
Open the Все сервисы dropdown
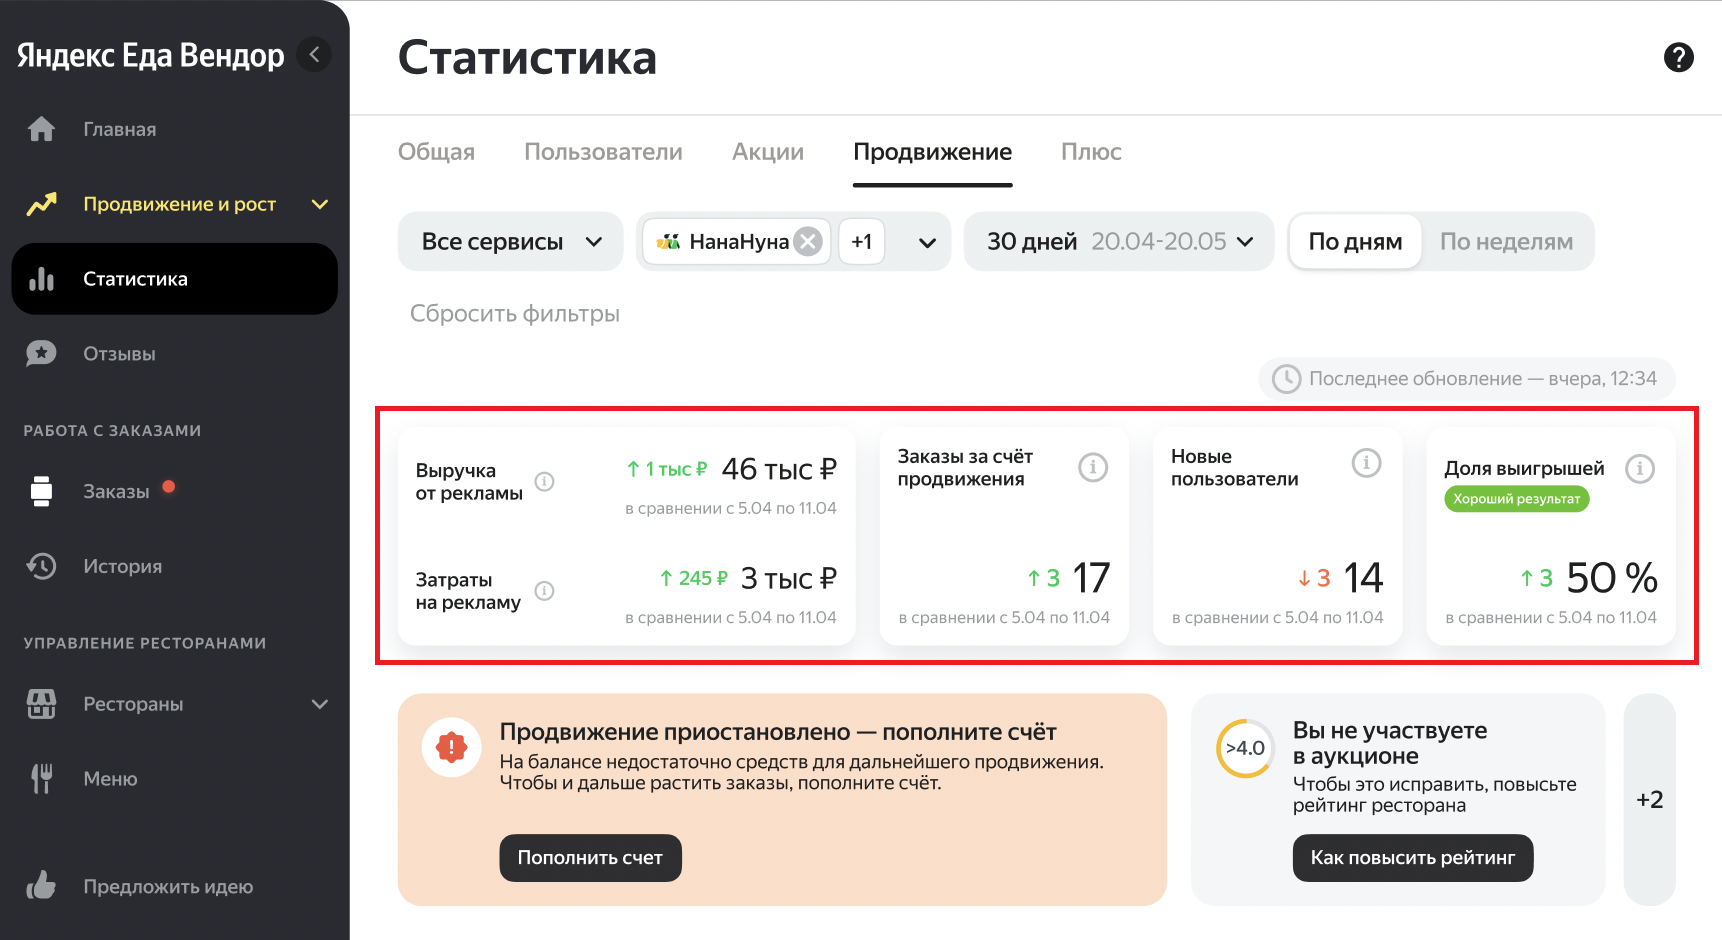coord(510,242)
